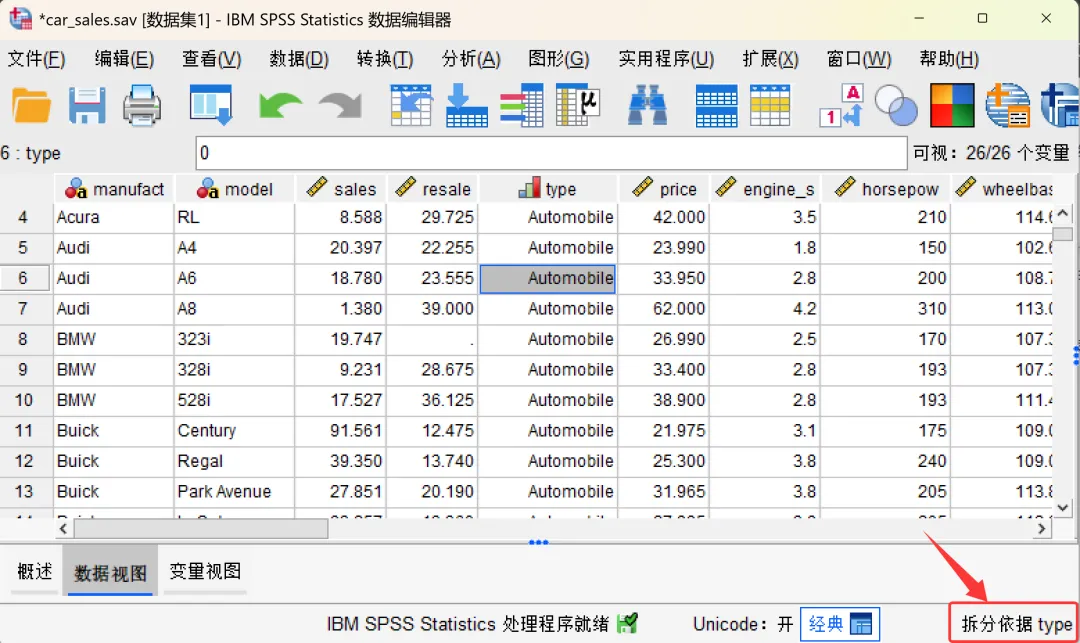Screen dimensions: 1080x643
Task: Open data document folder icon
Action: 31,105
